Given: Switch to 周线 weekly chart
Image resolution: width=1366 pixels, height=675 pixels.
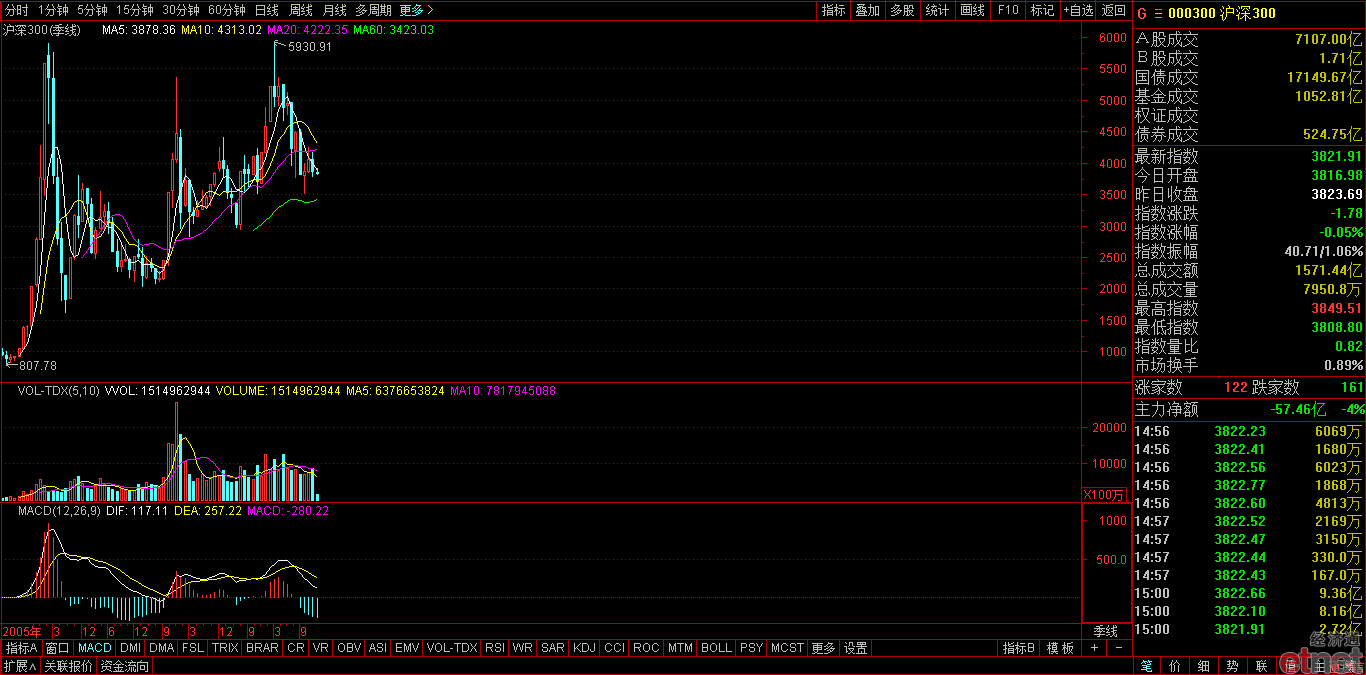Looking at the screenshot, I should 301,10.
